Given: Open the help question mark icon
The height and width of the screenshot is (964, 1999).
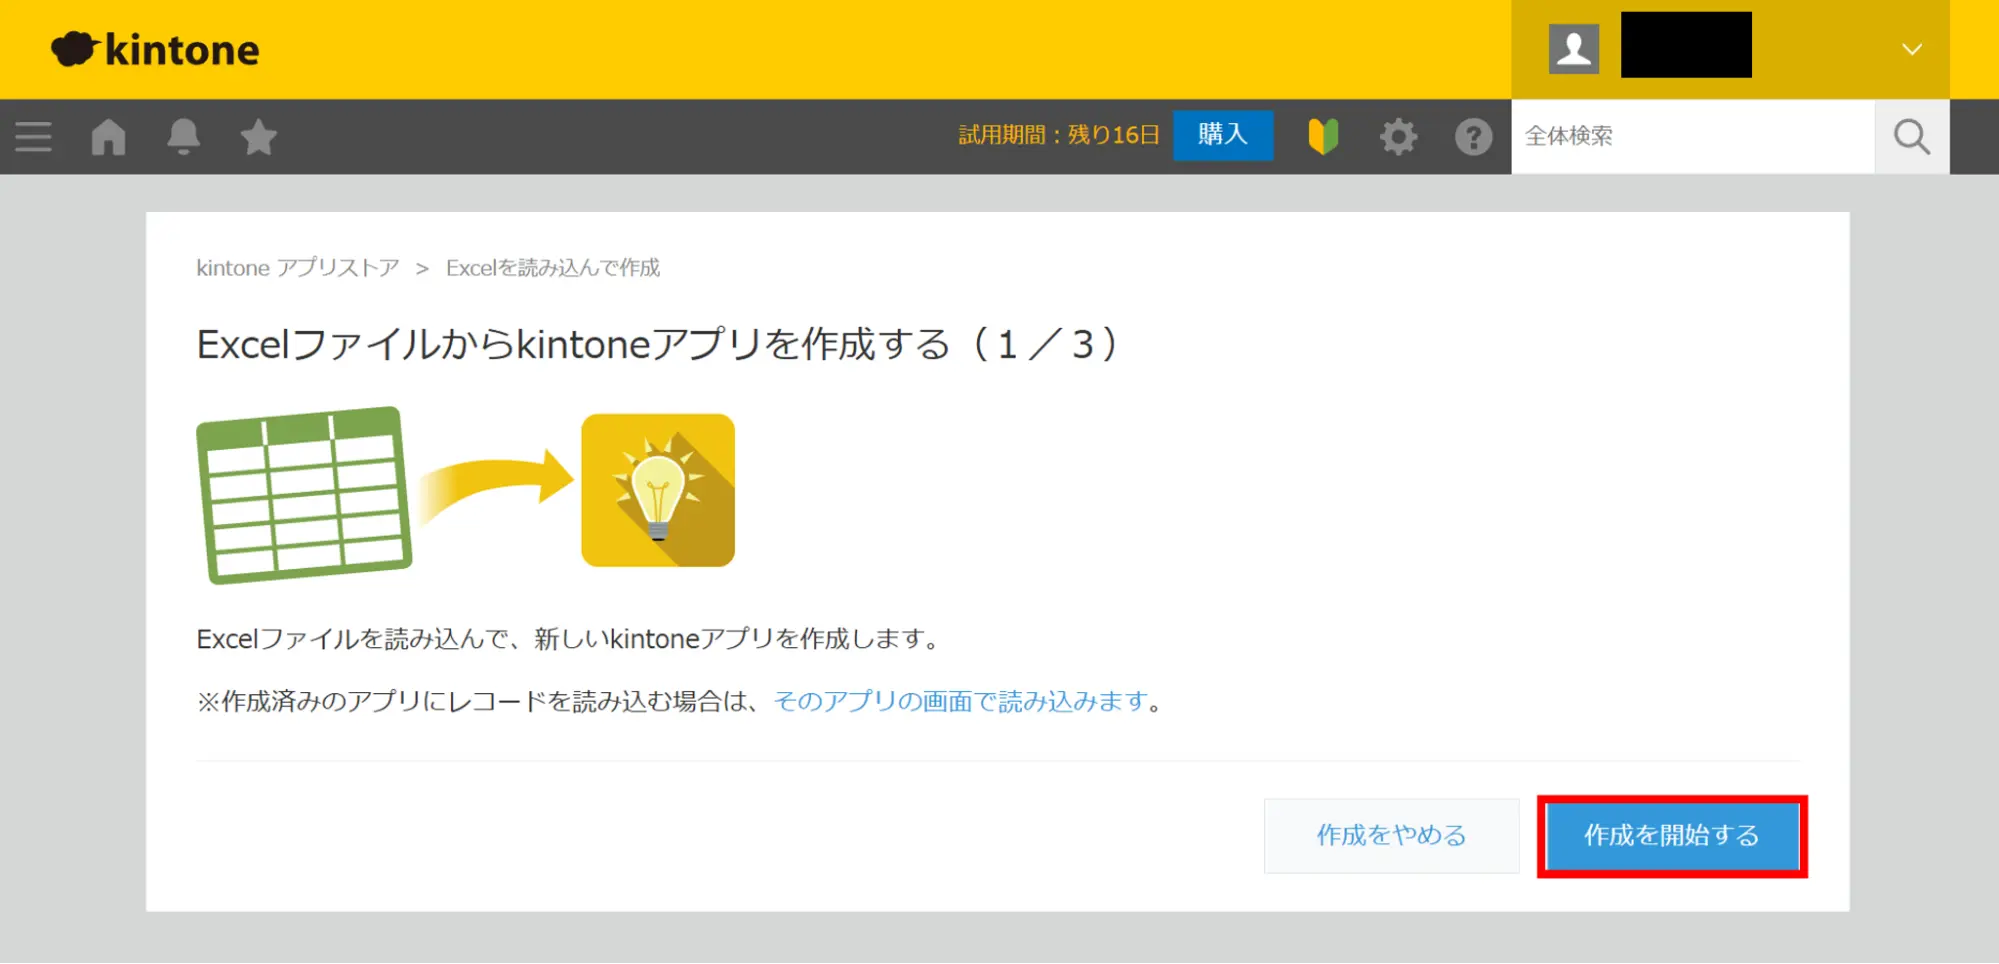Looking at the screenshot, I should [x=1473, y=137].
